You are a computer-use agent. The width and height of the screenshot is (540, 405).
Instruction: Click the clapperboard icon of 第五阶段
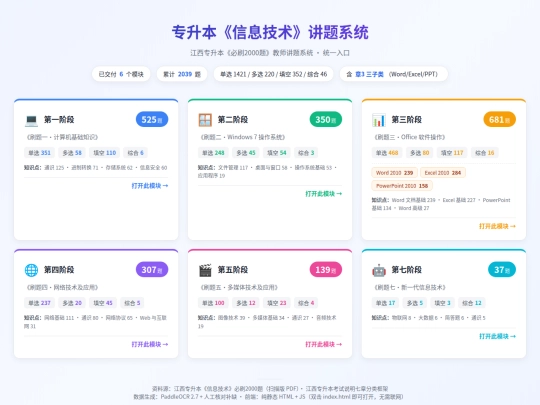[x=205, y=270]
